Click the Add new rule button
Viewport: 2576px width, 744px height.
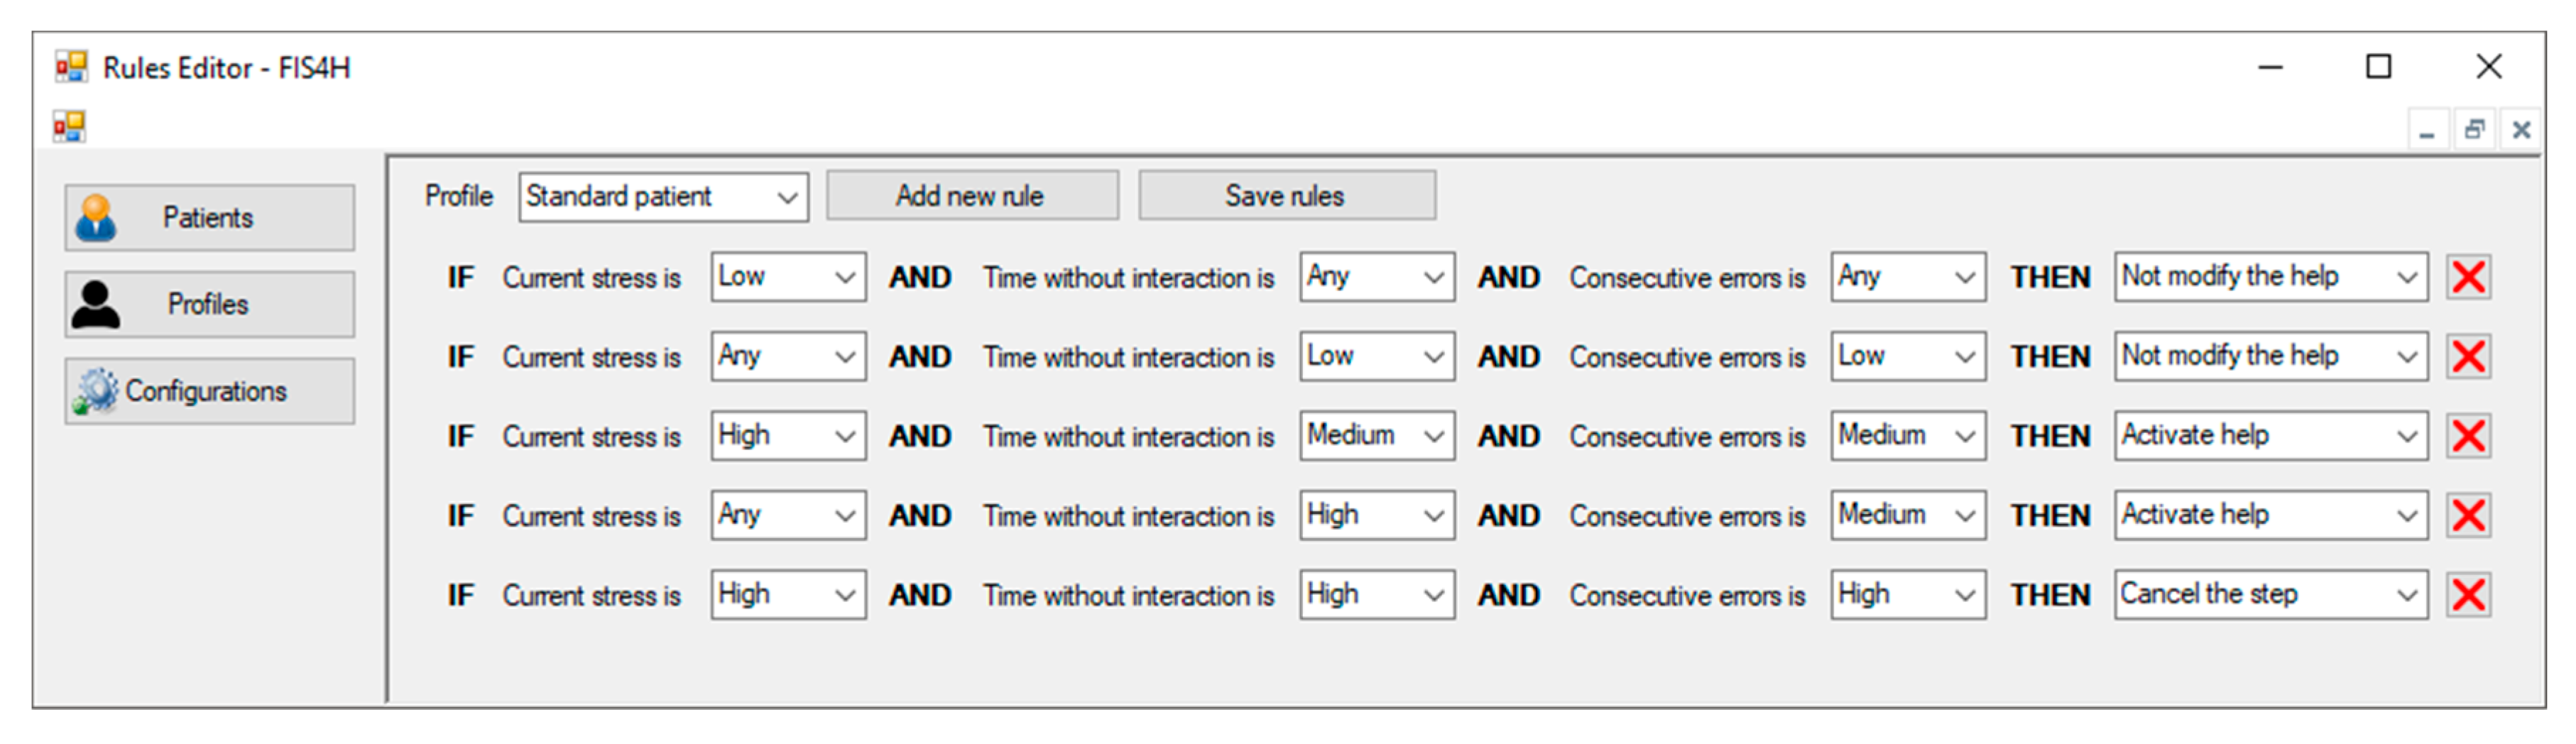tap(971, 196)
